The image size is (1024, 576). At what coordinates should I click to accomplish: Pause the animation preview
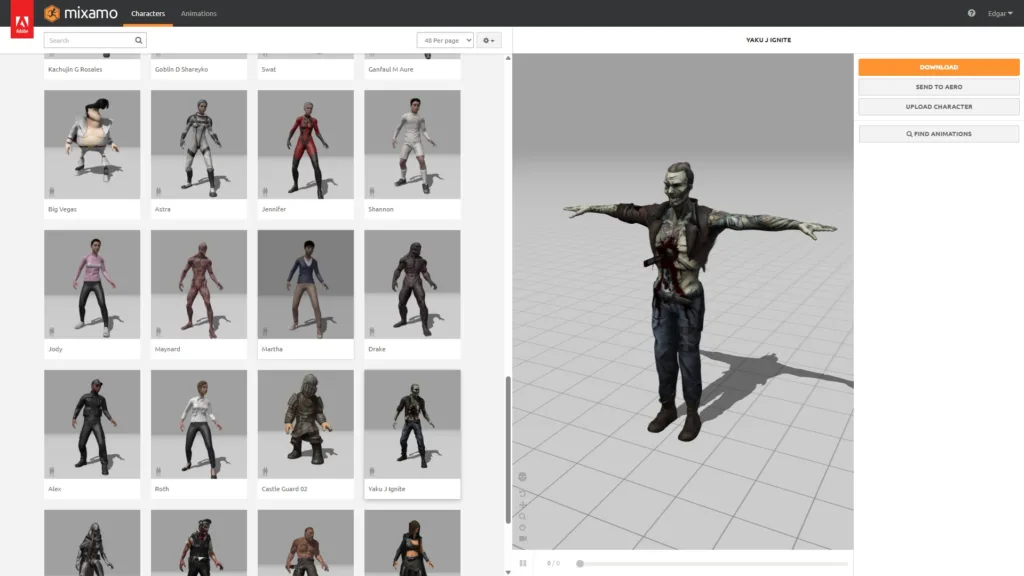point(523,563)
